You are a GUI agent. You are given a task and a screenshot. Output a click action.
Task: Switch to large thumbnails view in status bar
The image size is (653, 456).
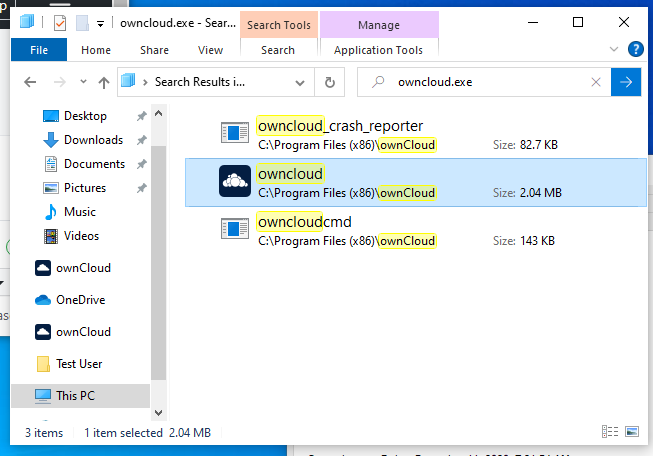click(632, 431)
